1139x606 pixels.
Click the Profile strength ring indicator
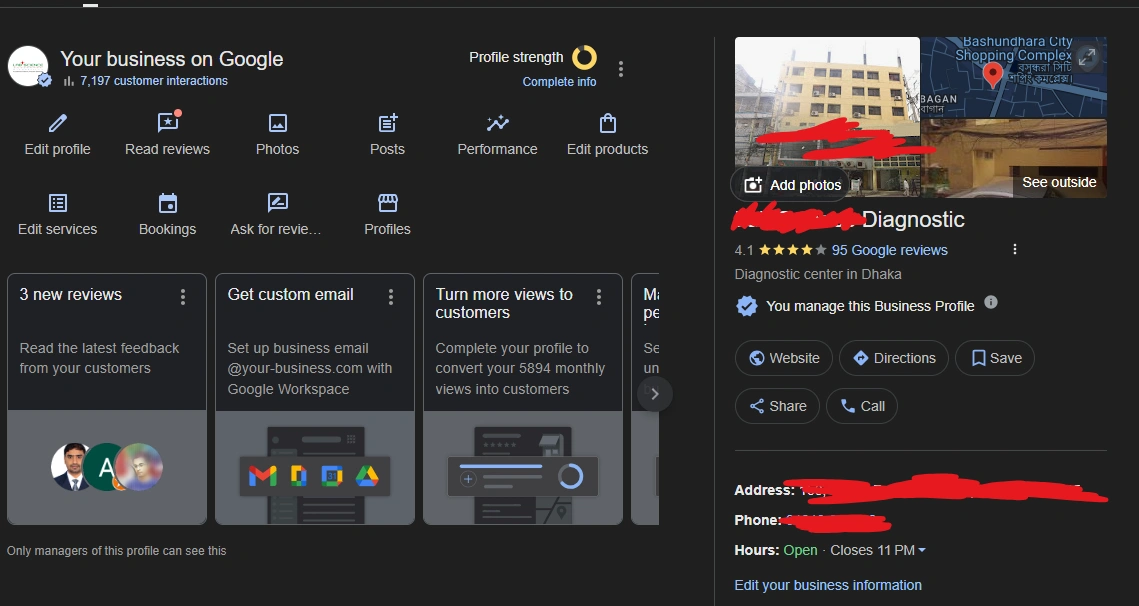pos(584,57)
